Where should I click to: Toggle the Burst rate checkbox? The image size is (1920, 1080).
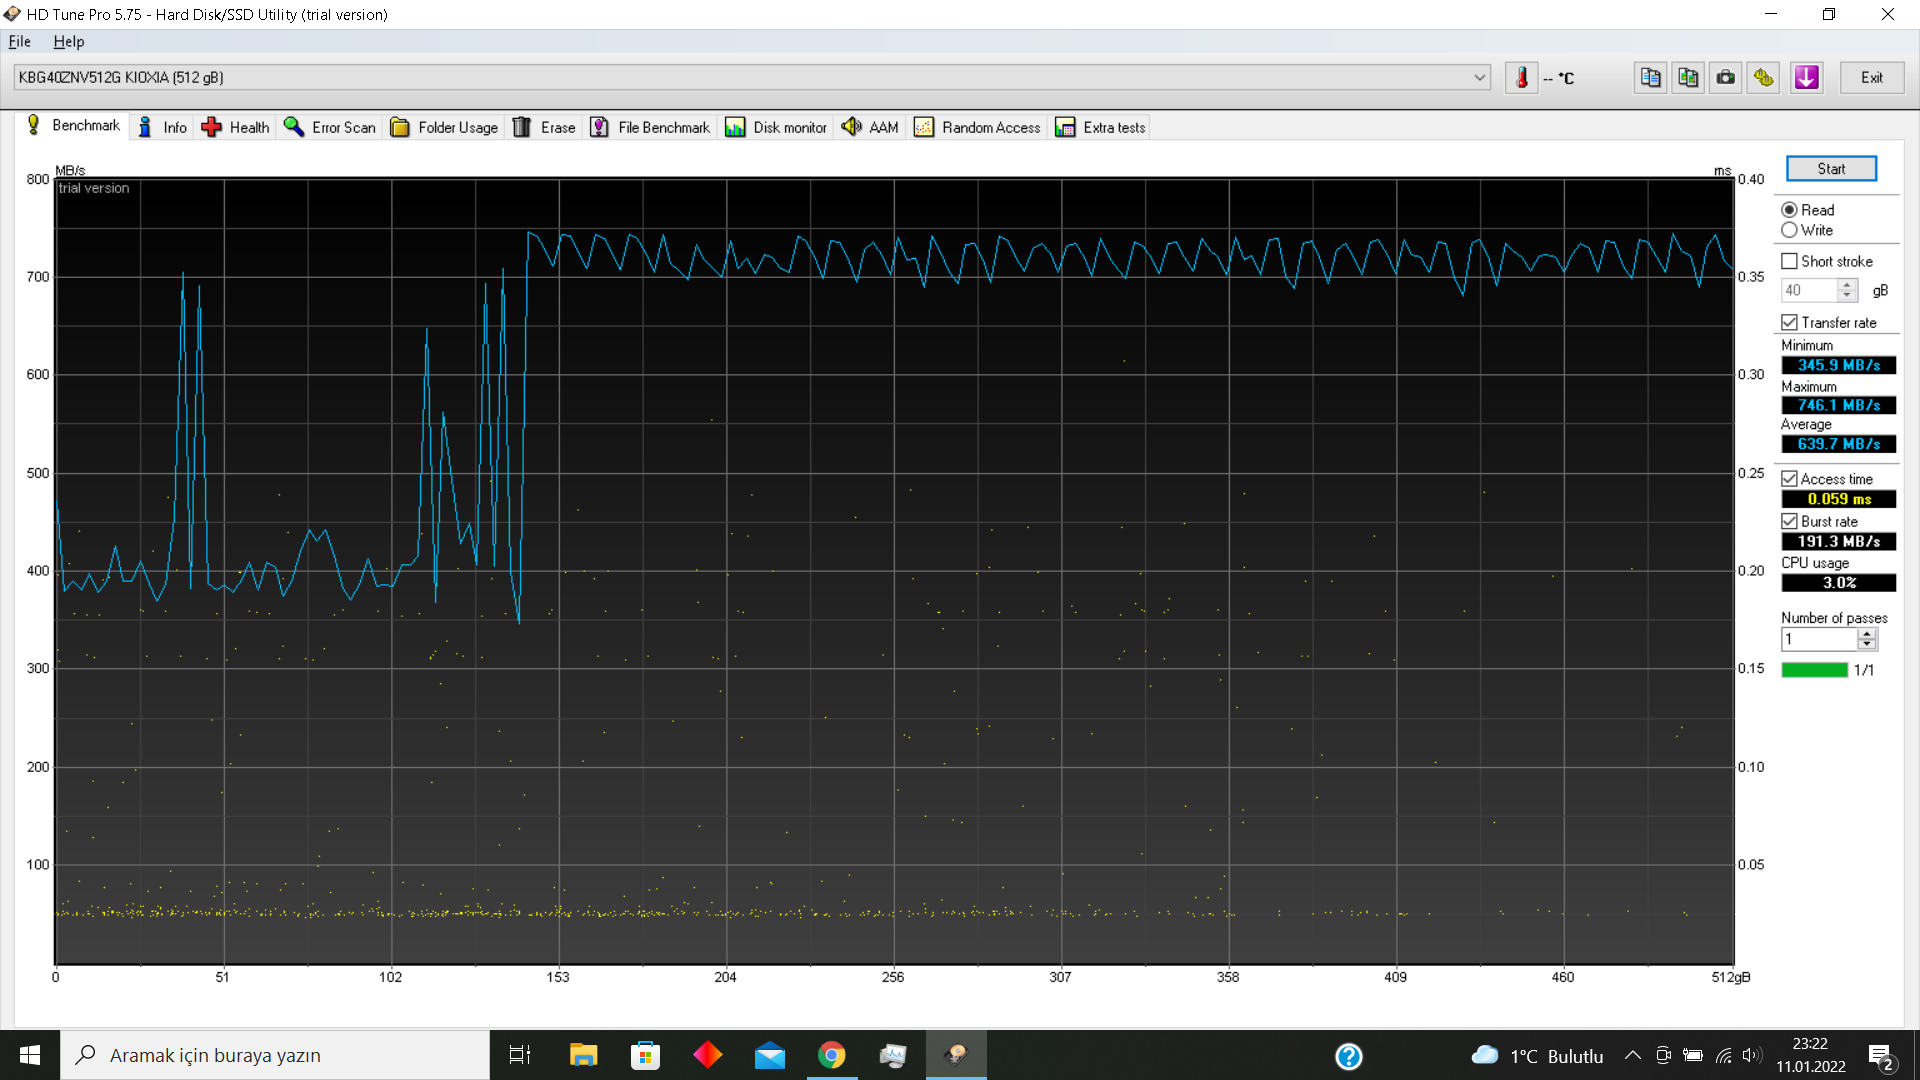[1789, 521]
